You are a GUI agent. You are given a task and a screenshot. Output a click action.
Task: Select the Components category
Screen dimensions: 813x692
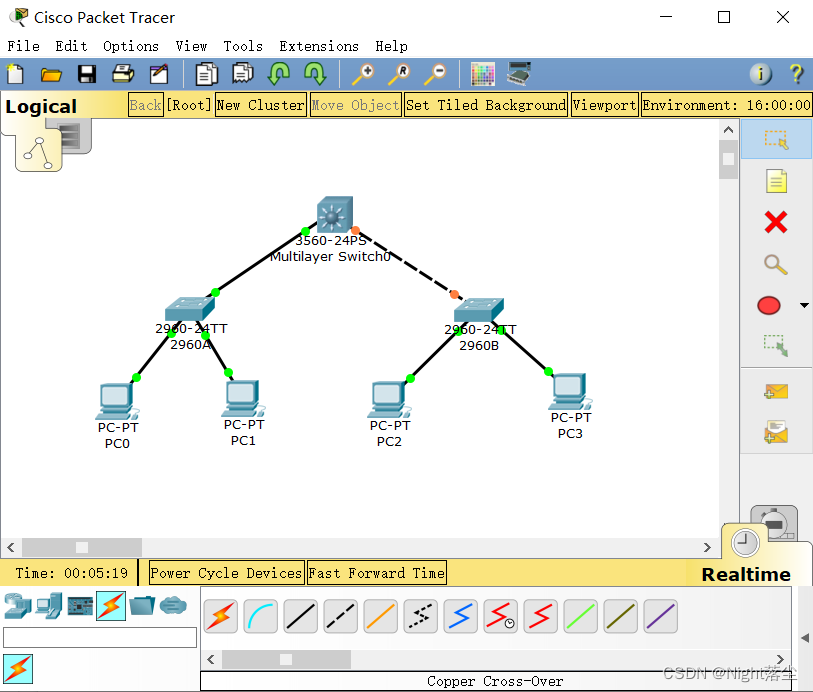point(80,606)
